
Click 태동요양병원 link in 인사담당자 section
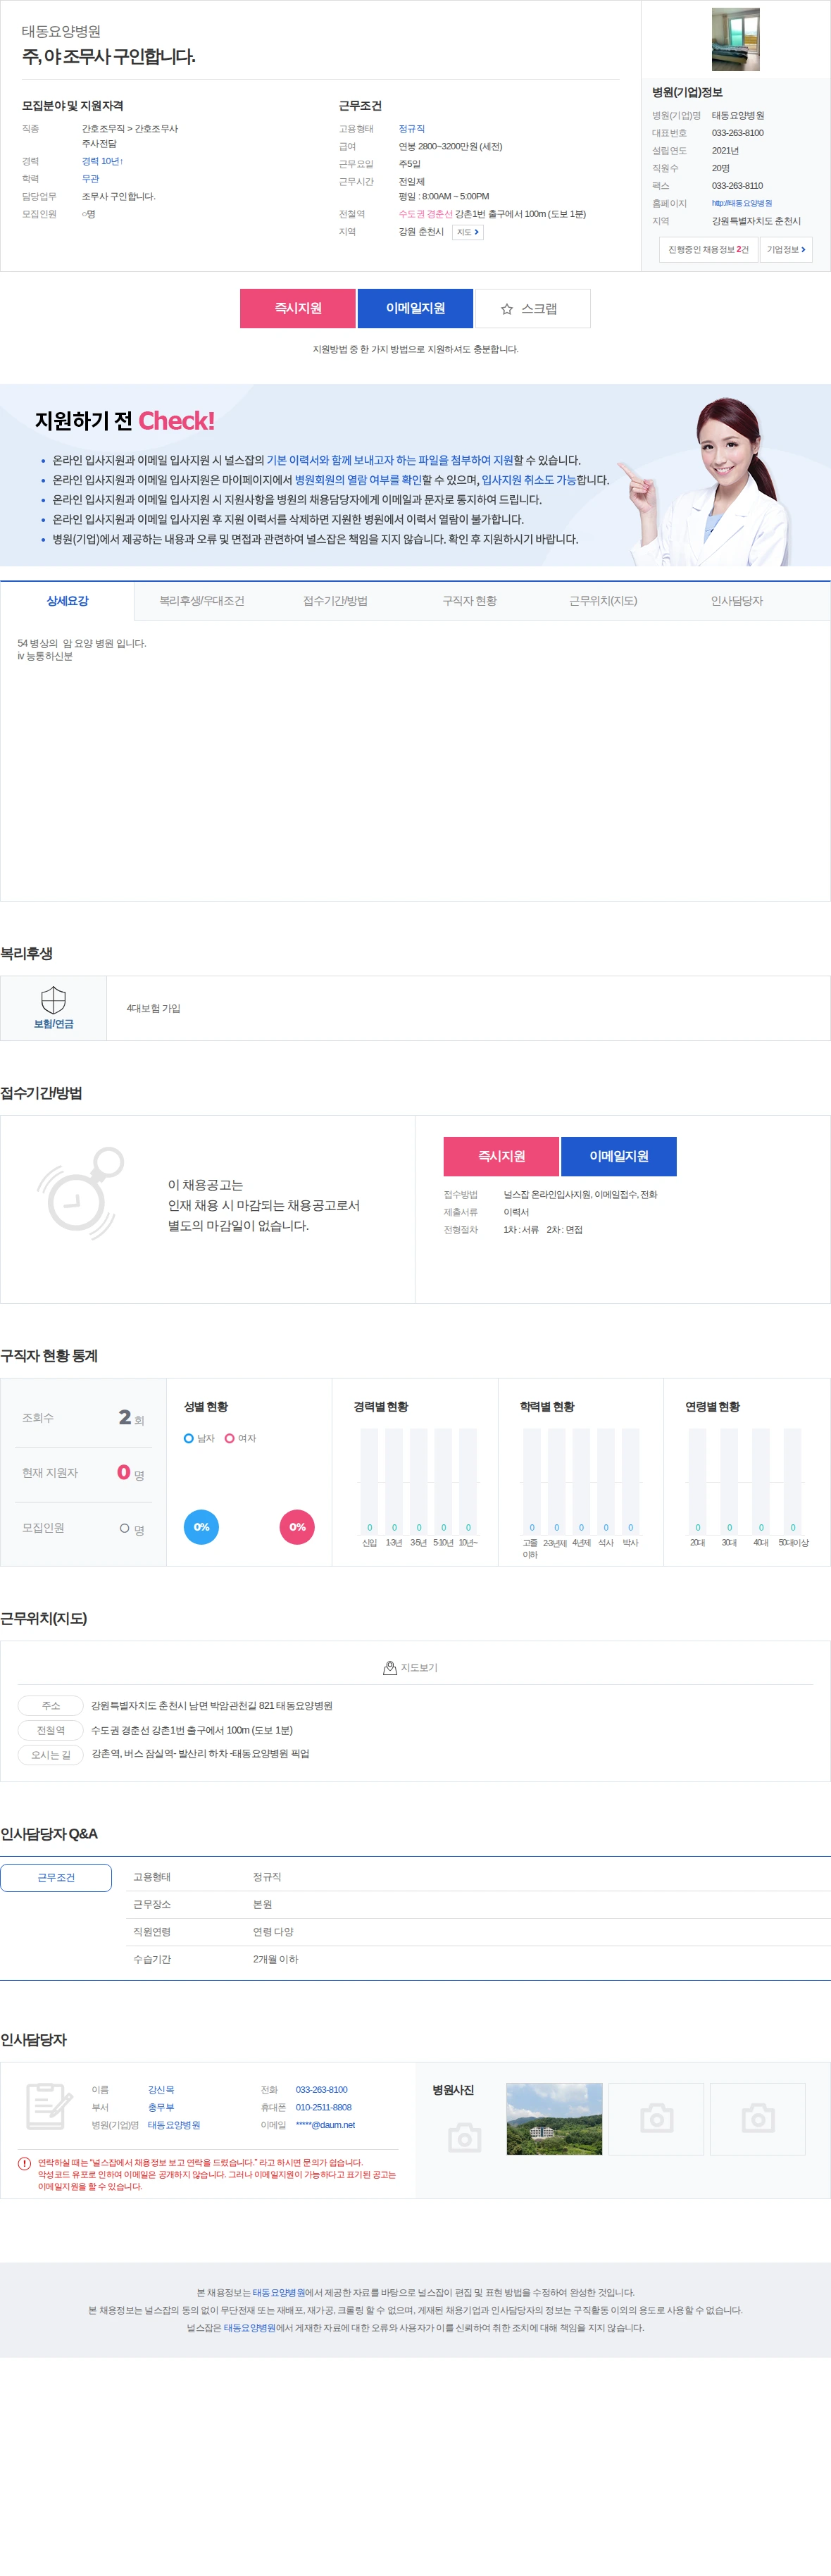coord(174,2125)
